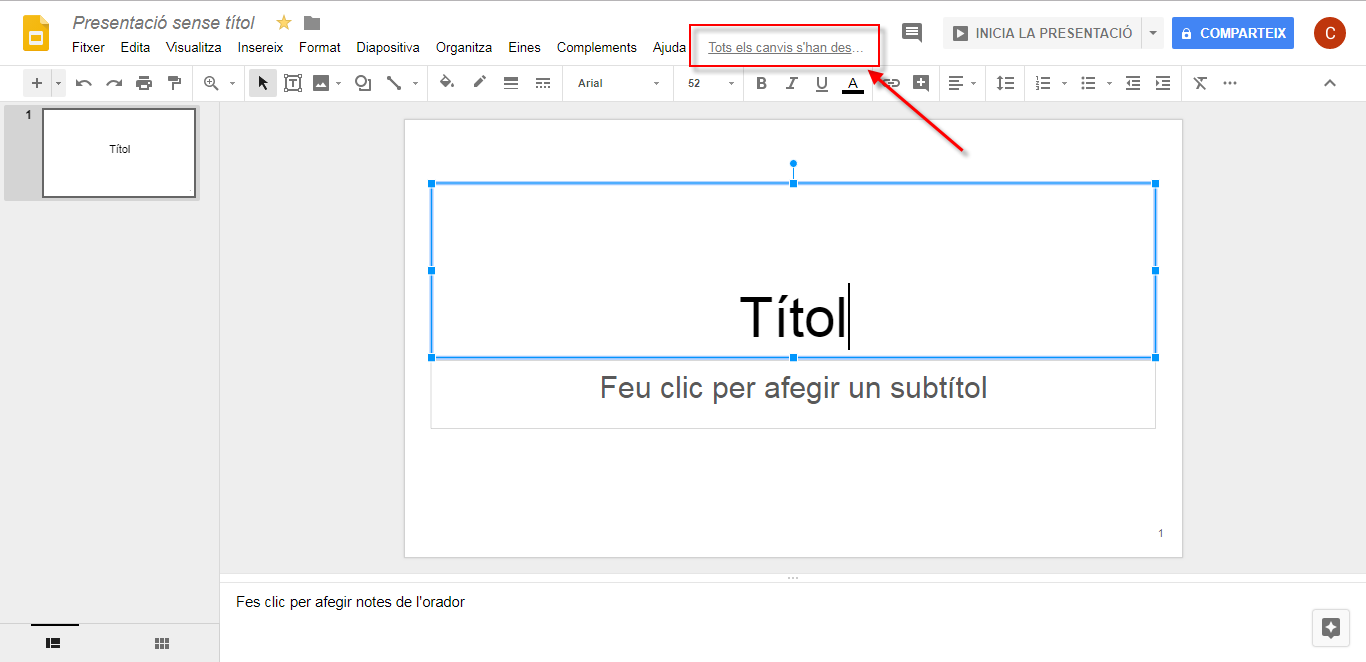Open fill color paint bucket
This screenshot has height=662, width=1366.
[447, 83]
